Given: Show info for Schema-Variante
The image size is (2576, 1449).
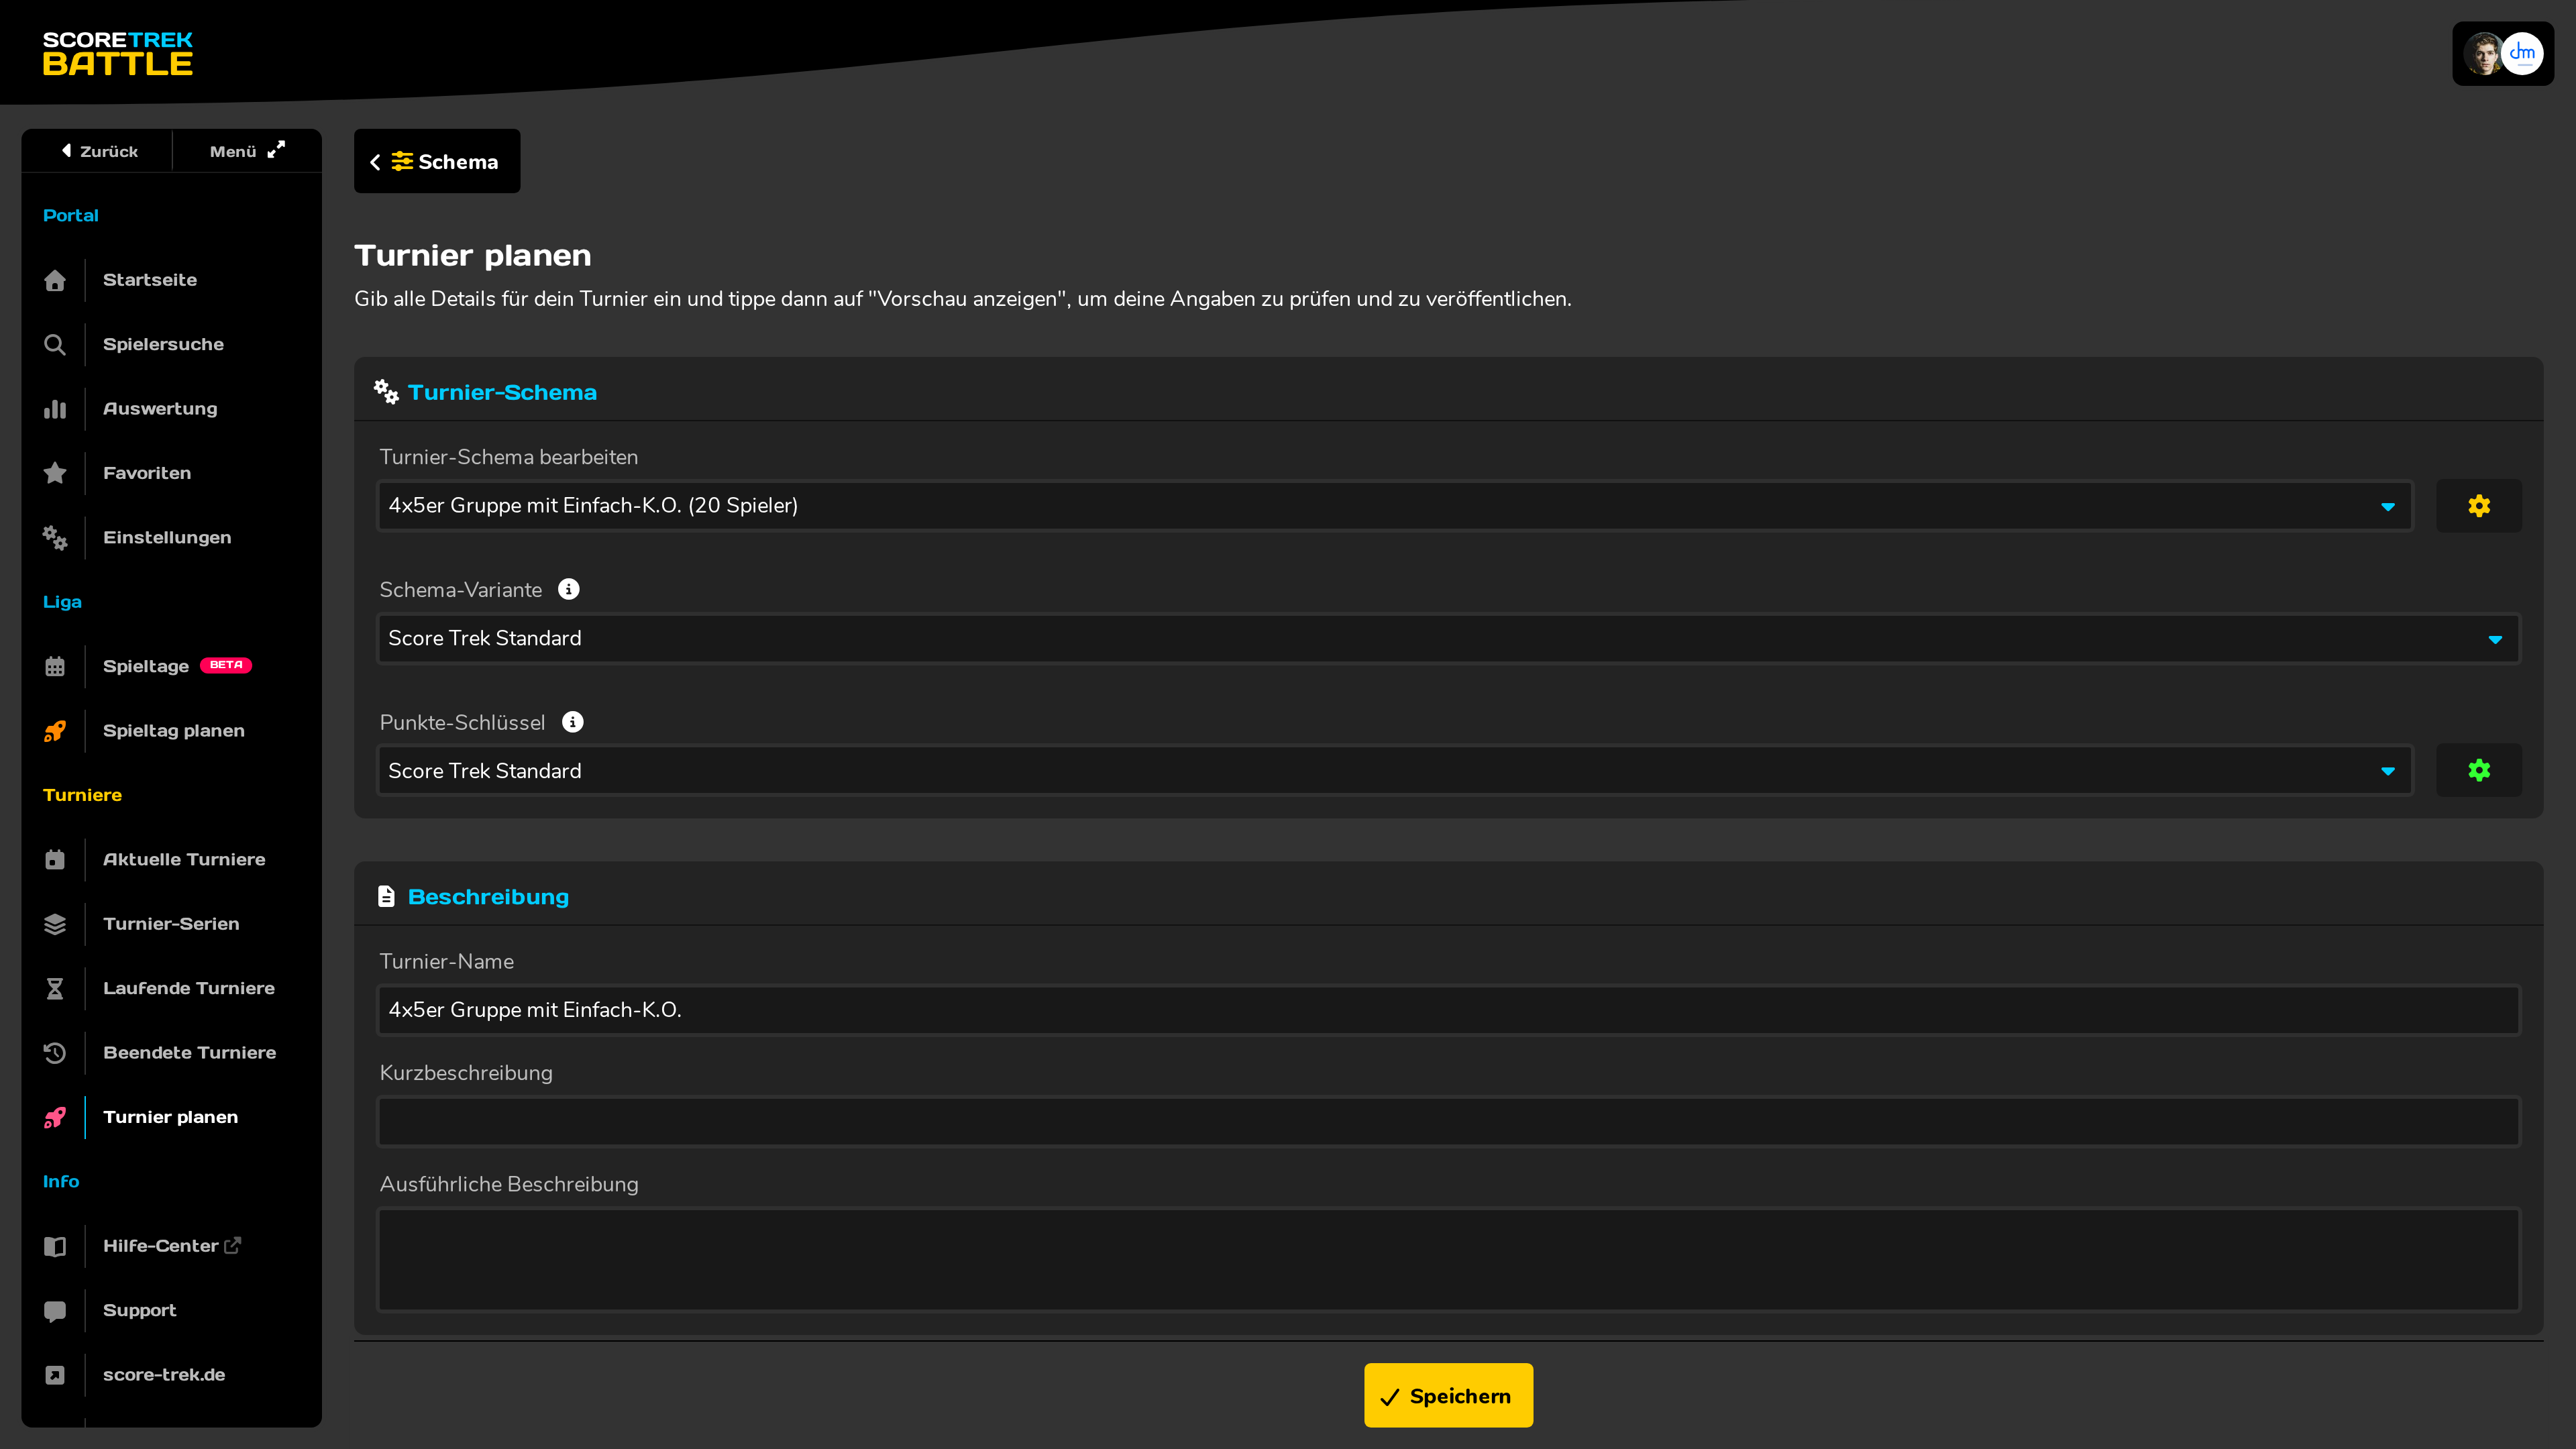Looking at the screenshot, I should pyautogui.click(x=568, y=590).
